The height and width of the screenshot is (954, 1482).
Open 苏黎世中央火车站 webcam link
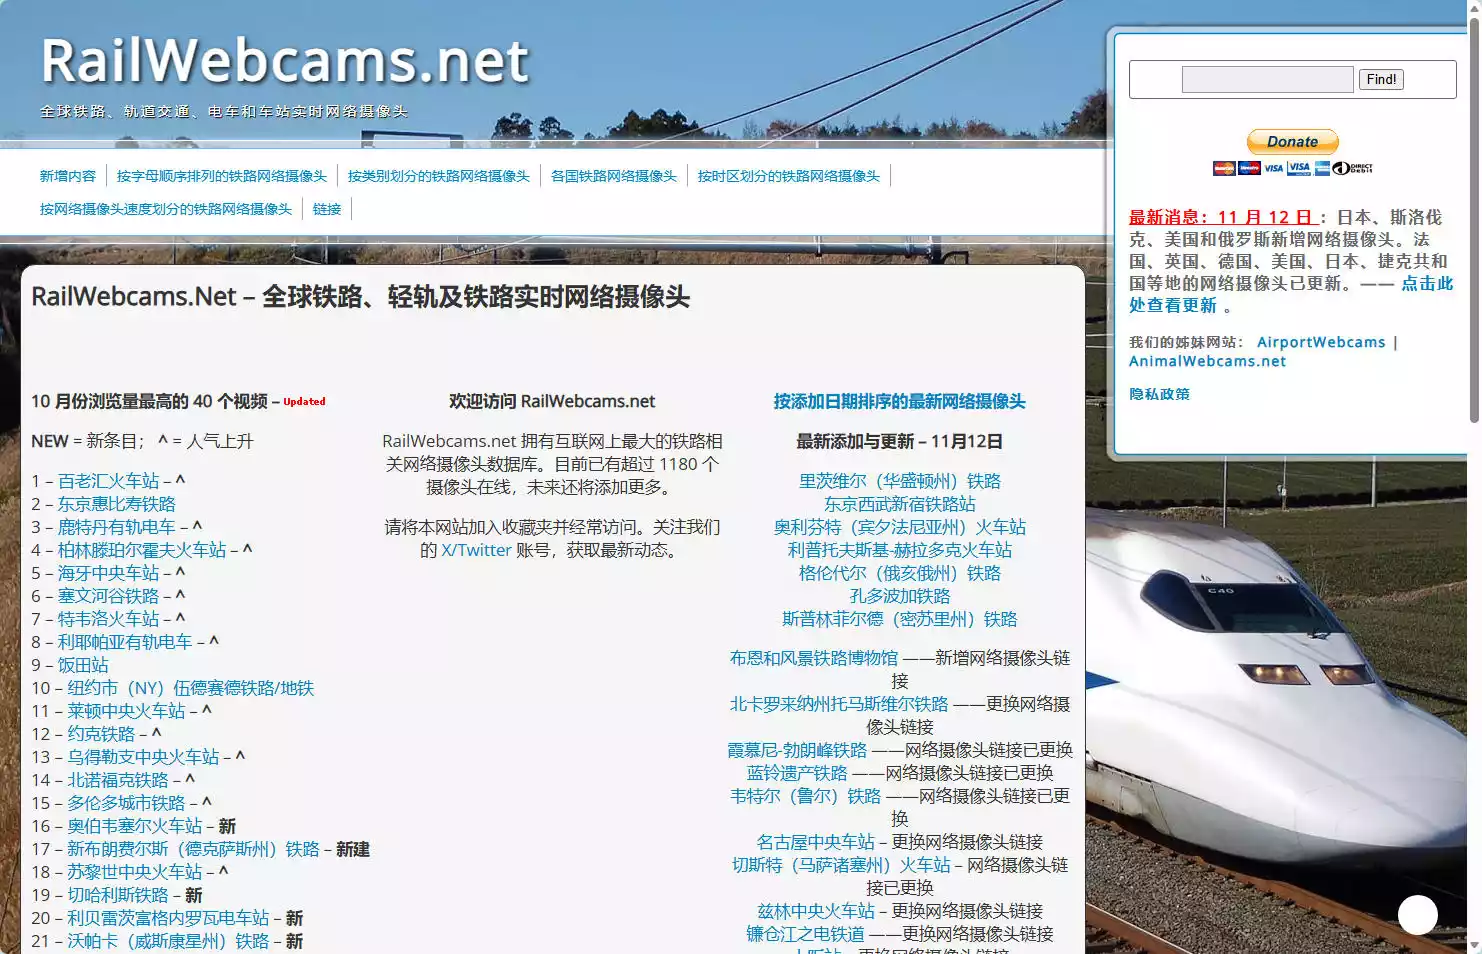coord(135,872)
